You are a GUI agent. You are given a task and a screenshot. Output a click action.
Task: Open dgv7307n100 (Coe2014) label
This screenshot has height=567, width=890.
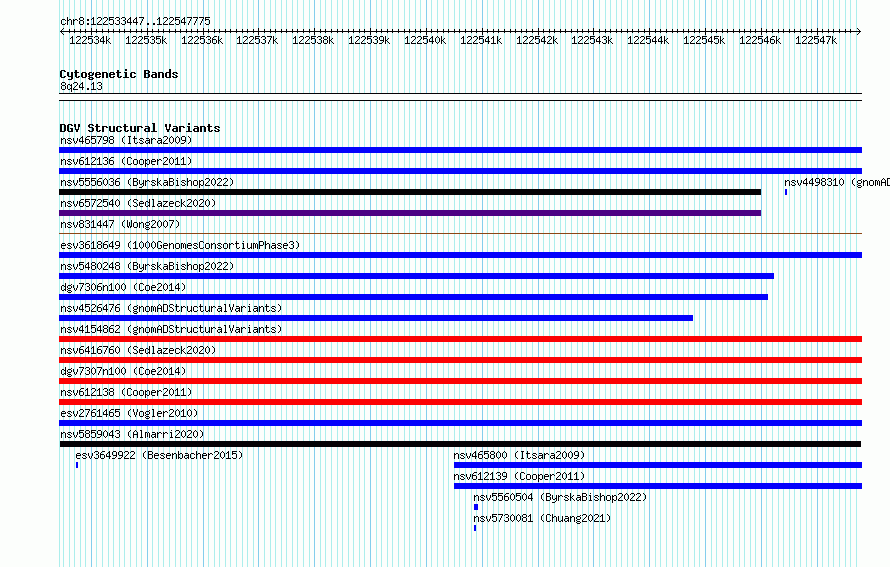coord(123,371)
